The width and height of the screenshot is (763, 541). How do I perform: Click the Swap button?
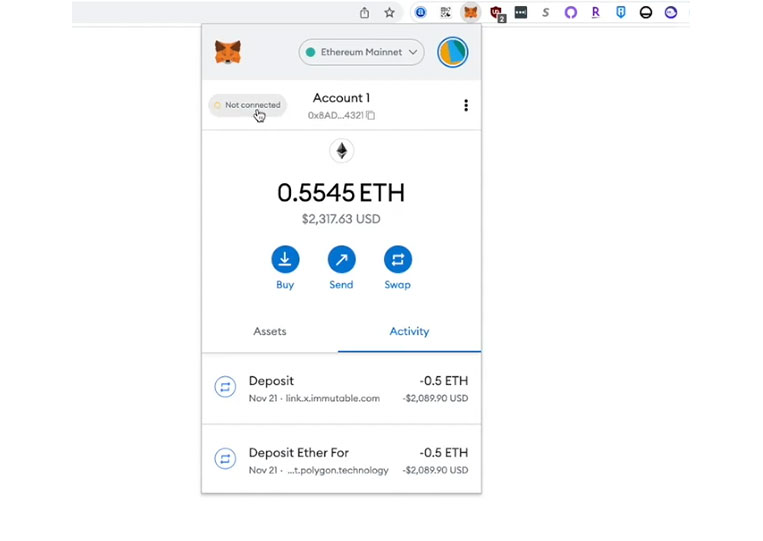(398, 268)
